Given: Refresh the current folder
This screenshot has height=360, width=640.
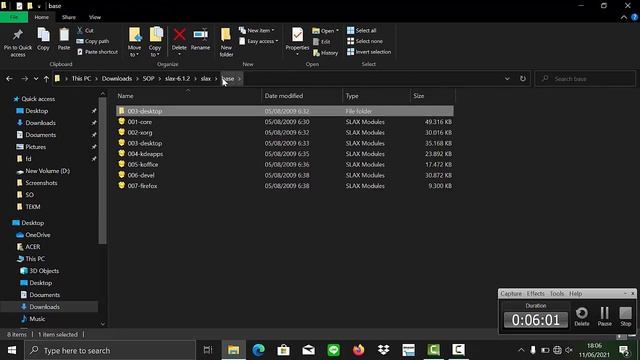Looking at the screenshot, I should coord(522,79).
